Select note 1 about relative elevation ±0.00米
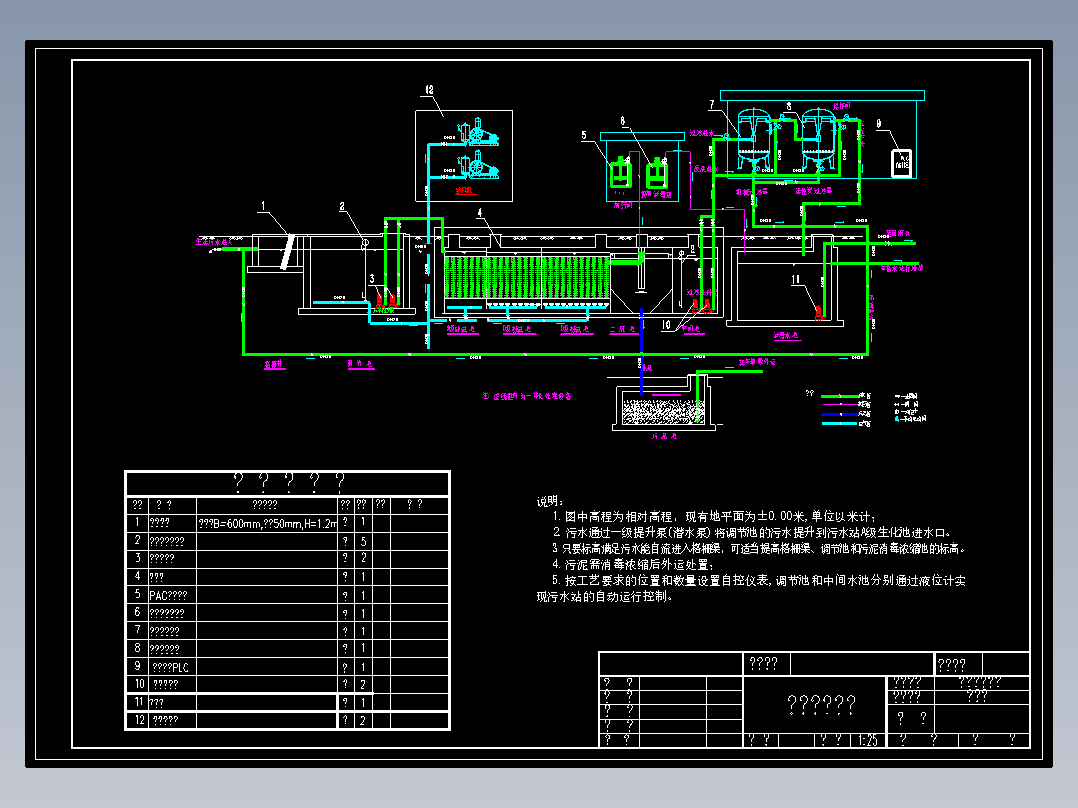 click(x=714, y=516)
